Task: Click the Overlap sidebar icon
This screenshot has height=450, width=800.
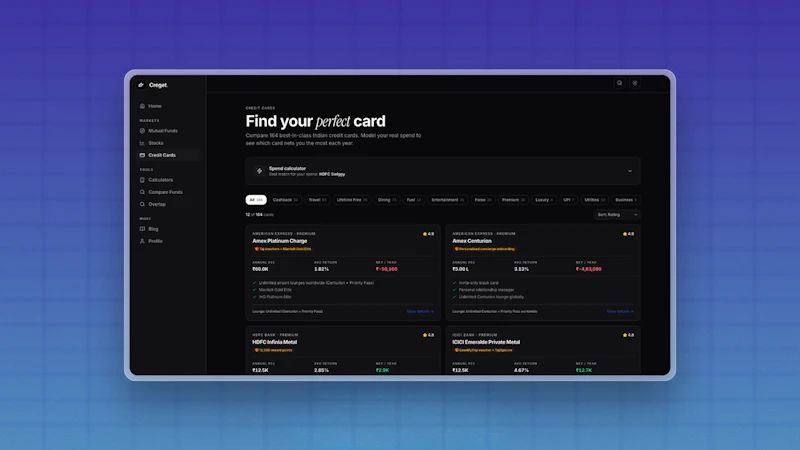Action: tap(142, 204)
